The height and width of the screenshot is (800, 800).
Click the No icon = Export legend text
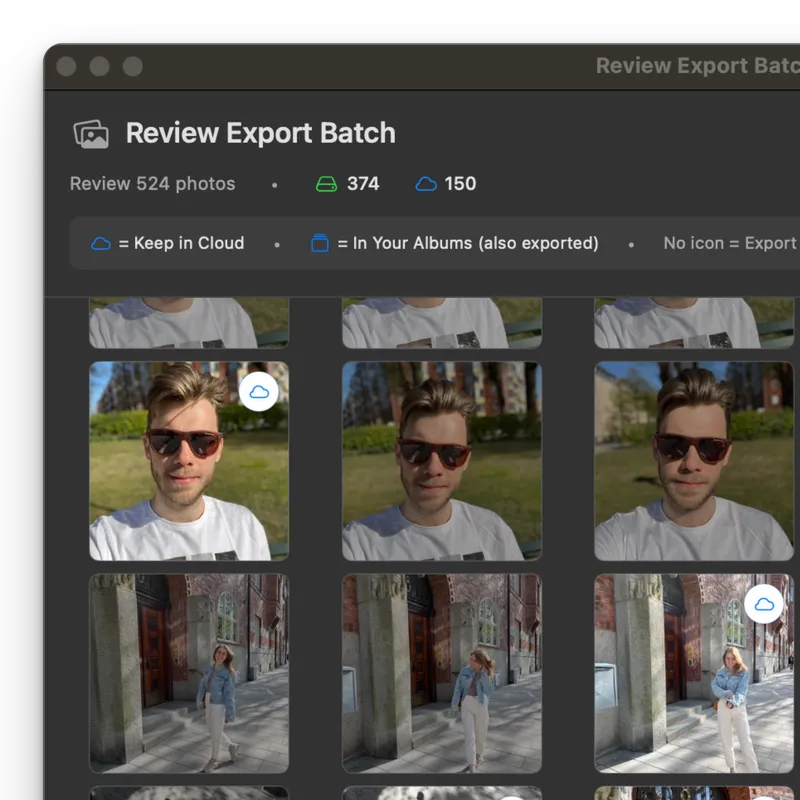(730, 243)
